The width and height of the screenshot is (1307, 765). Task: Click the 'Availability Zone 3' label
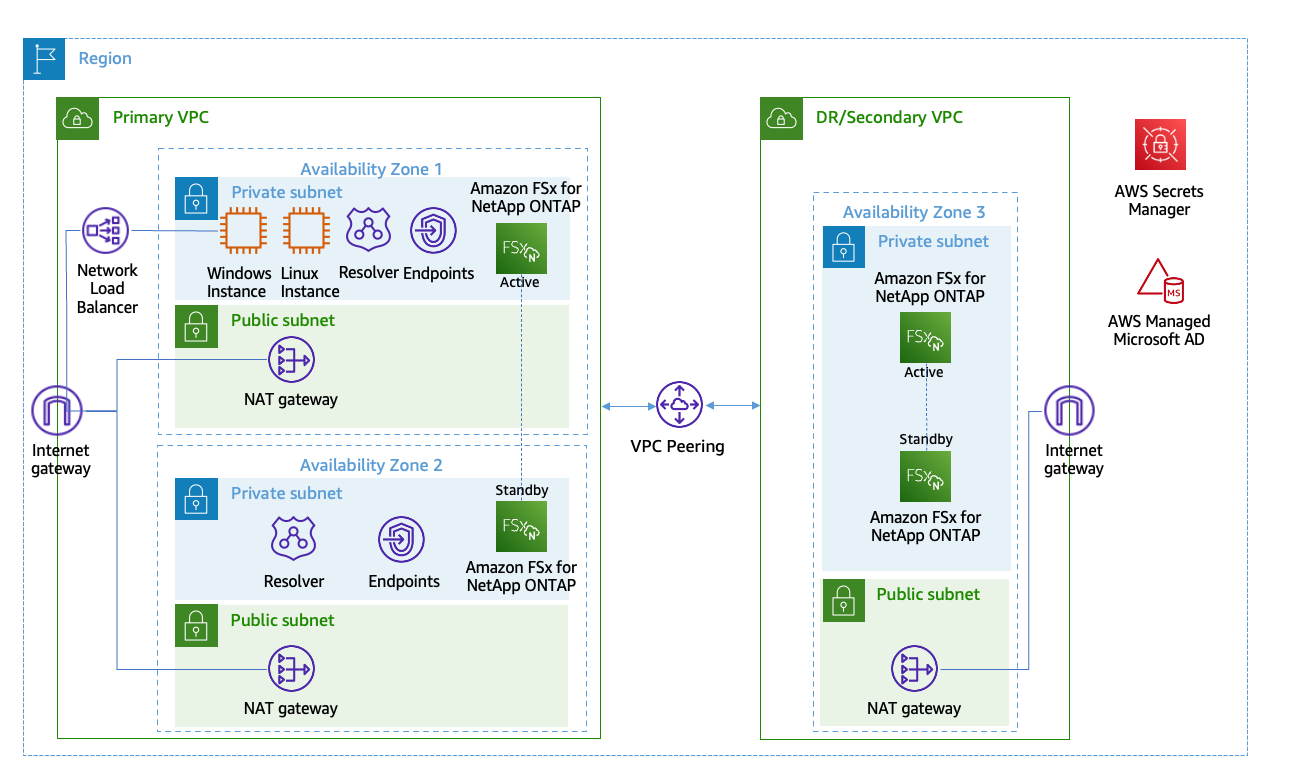pyautogui.click(x=914, y=212)
